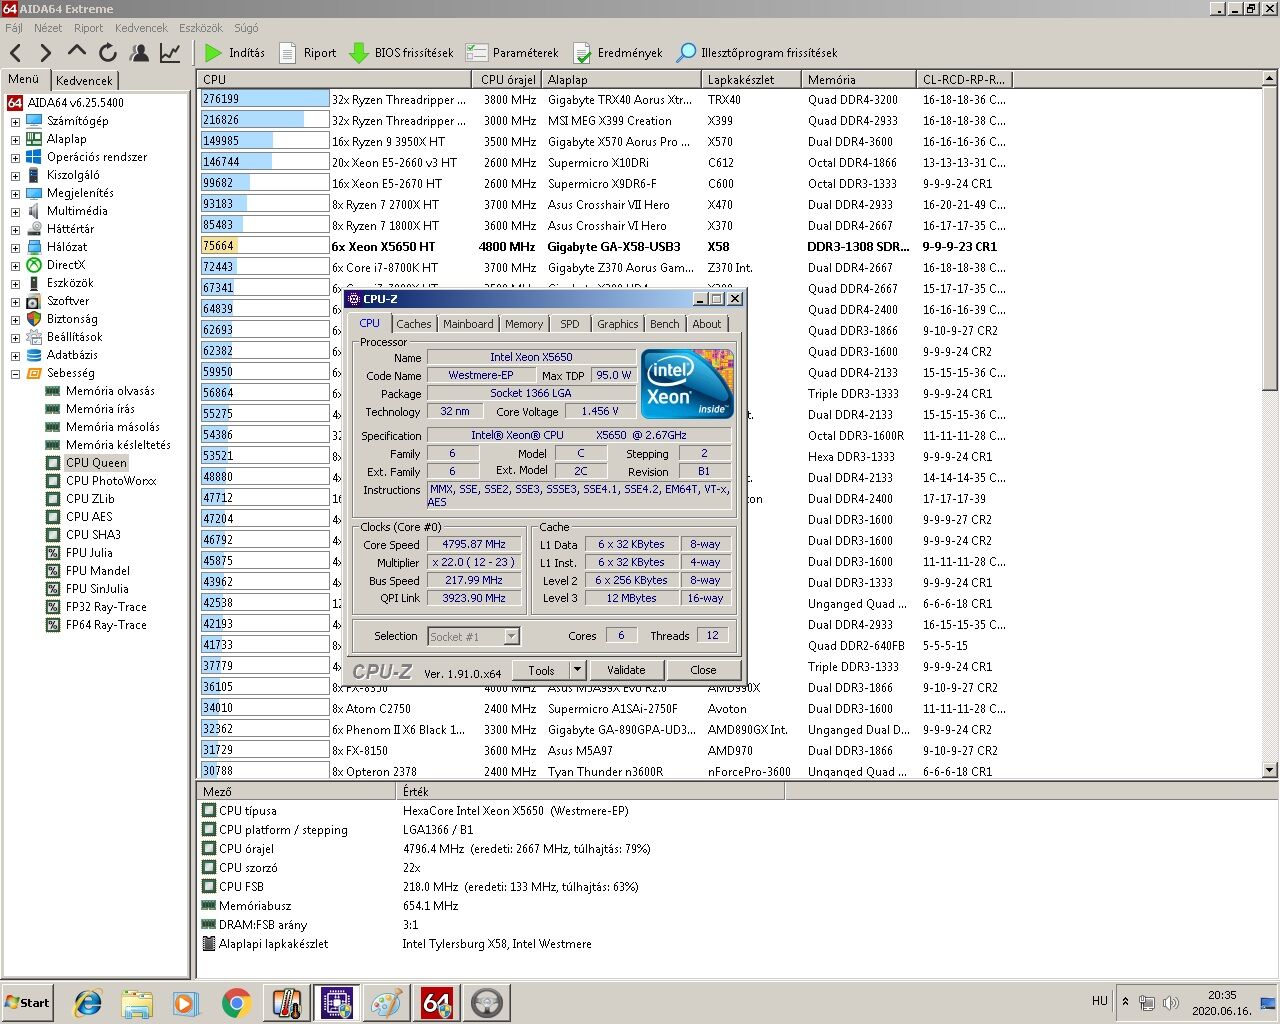Click the CPU-Z Close button
Viewport: 1280px width, 1024px height.
point(703,670)
